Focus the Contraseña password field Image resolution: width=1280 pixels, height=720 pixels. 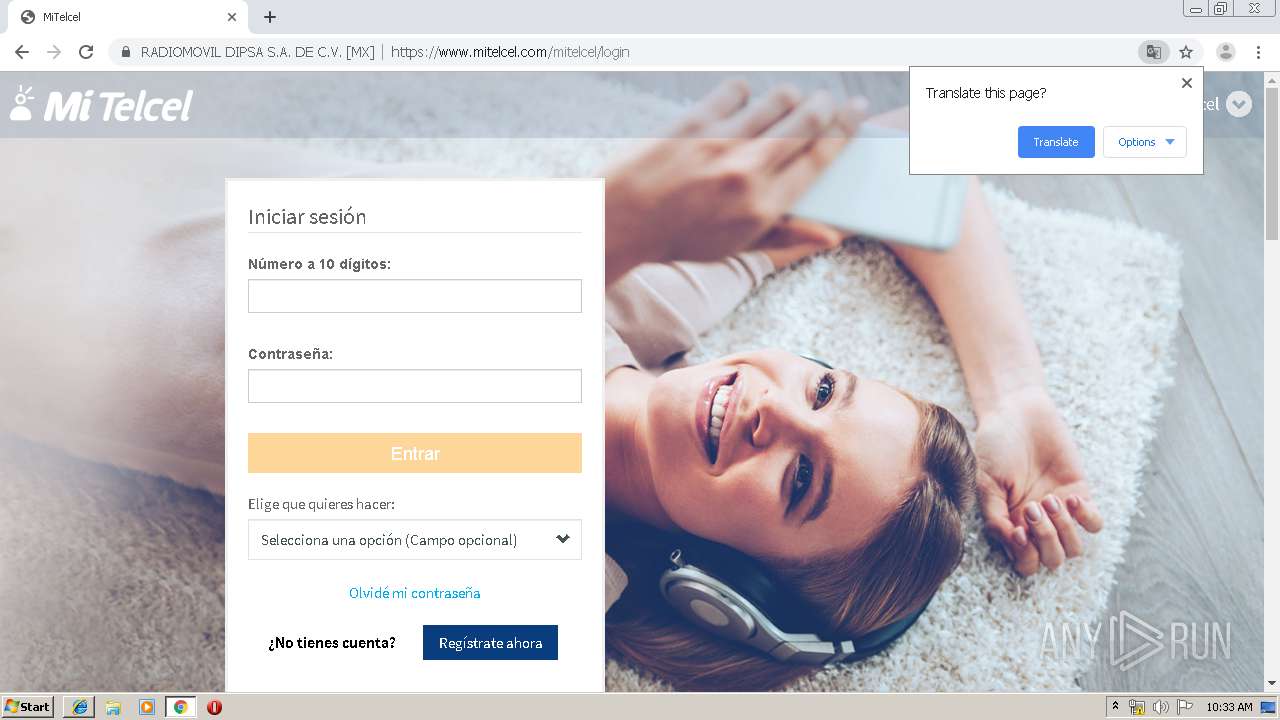click(x=415, y=386)
